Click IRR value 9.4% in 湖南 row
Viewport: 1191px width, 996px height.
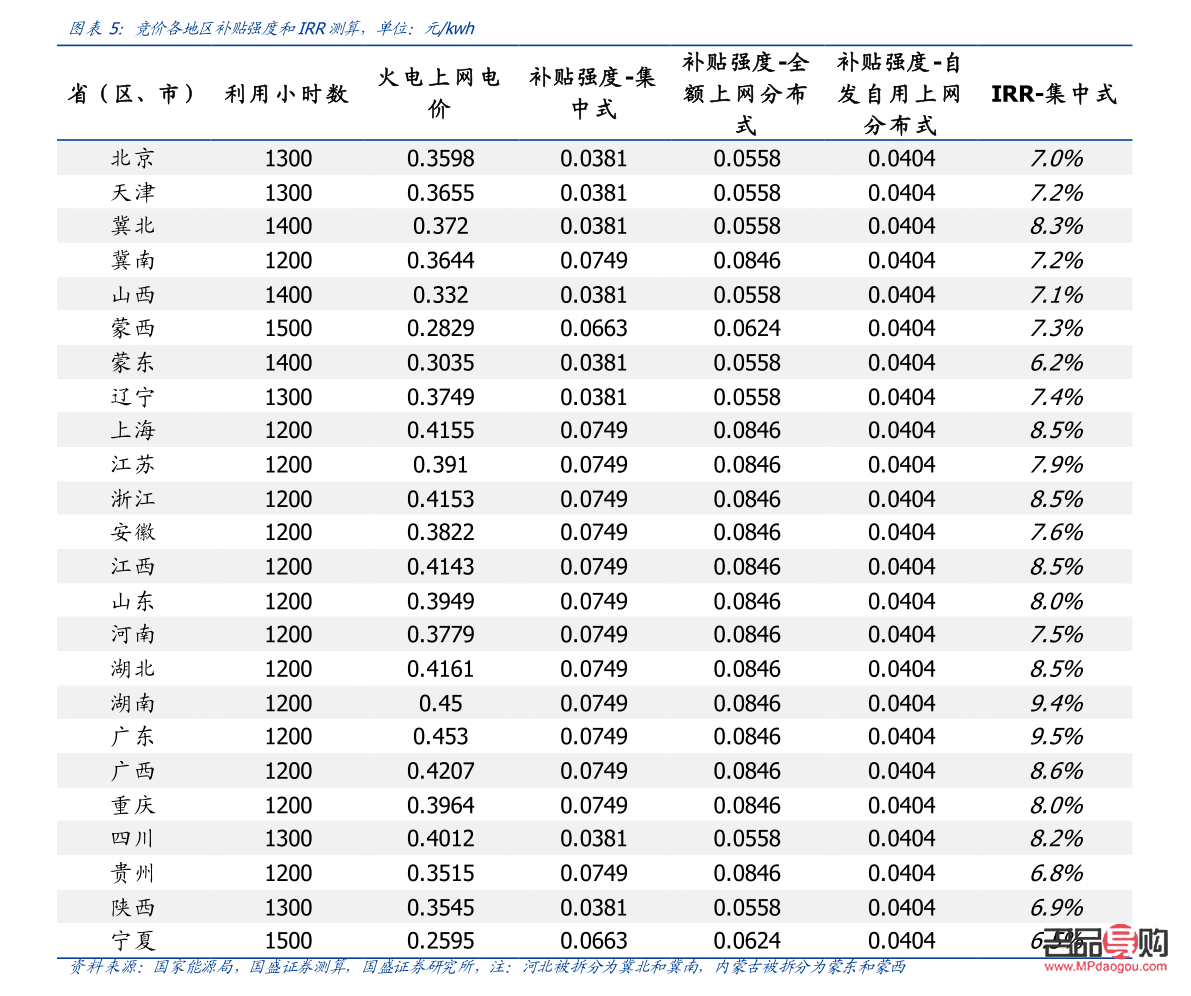point(1056,703)
